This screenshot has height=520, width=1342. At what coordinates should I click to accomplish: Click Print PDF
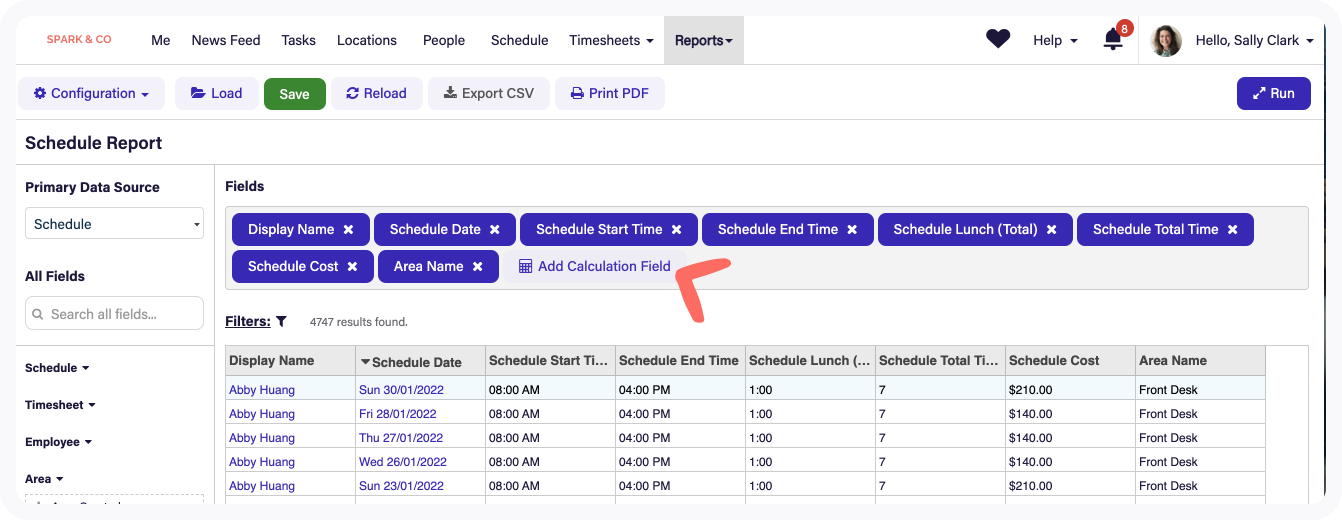pyautogui.click(x=609, y=93)
